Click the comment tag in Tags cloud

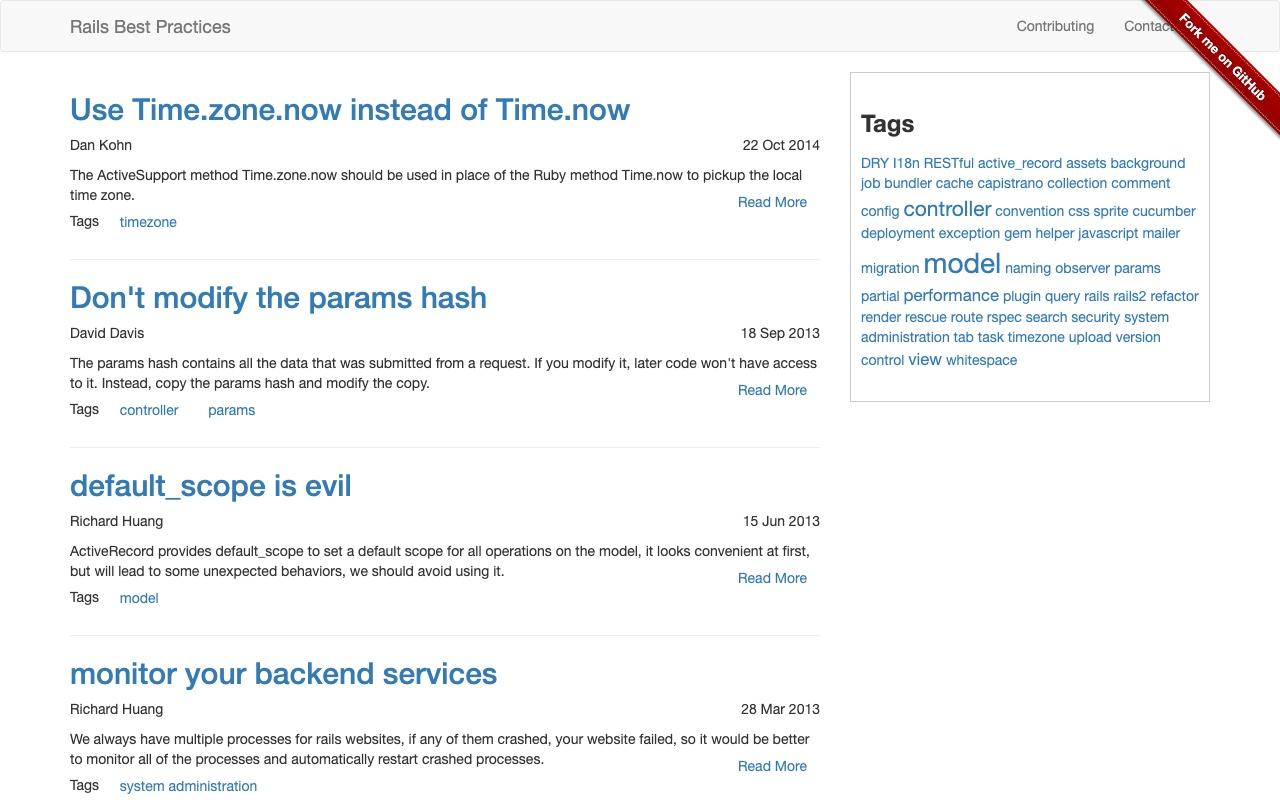tap(1140, 183)
